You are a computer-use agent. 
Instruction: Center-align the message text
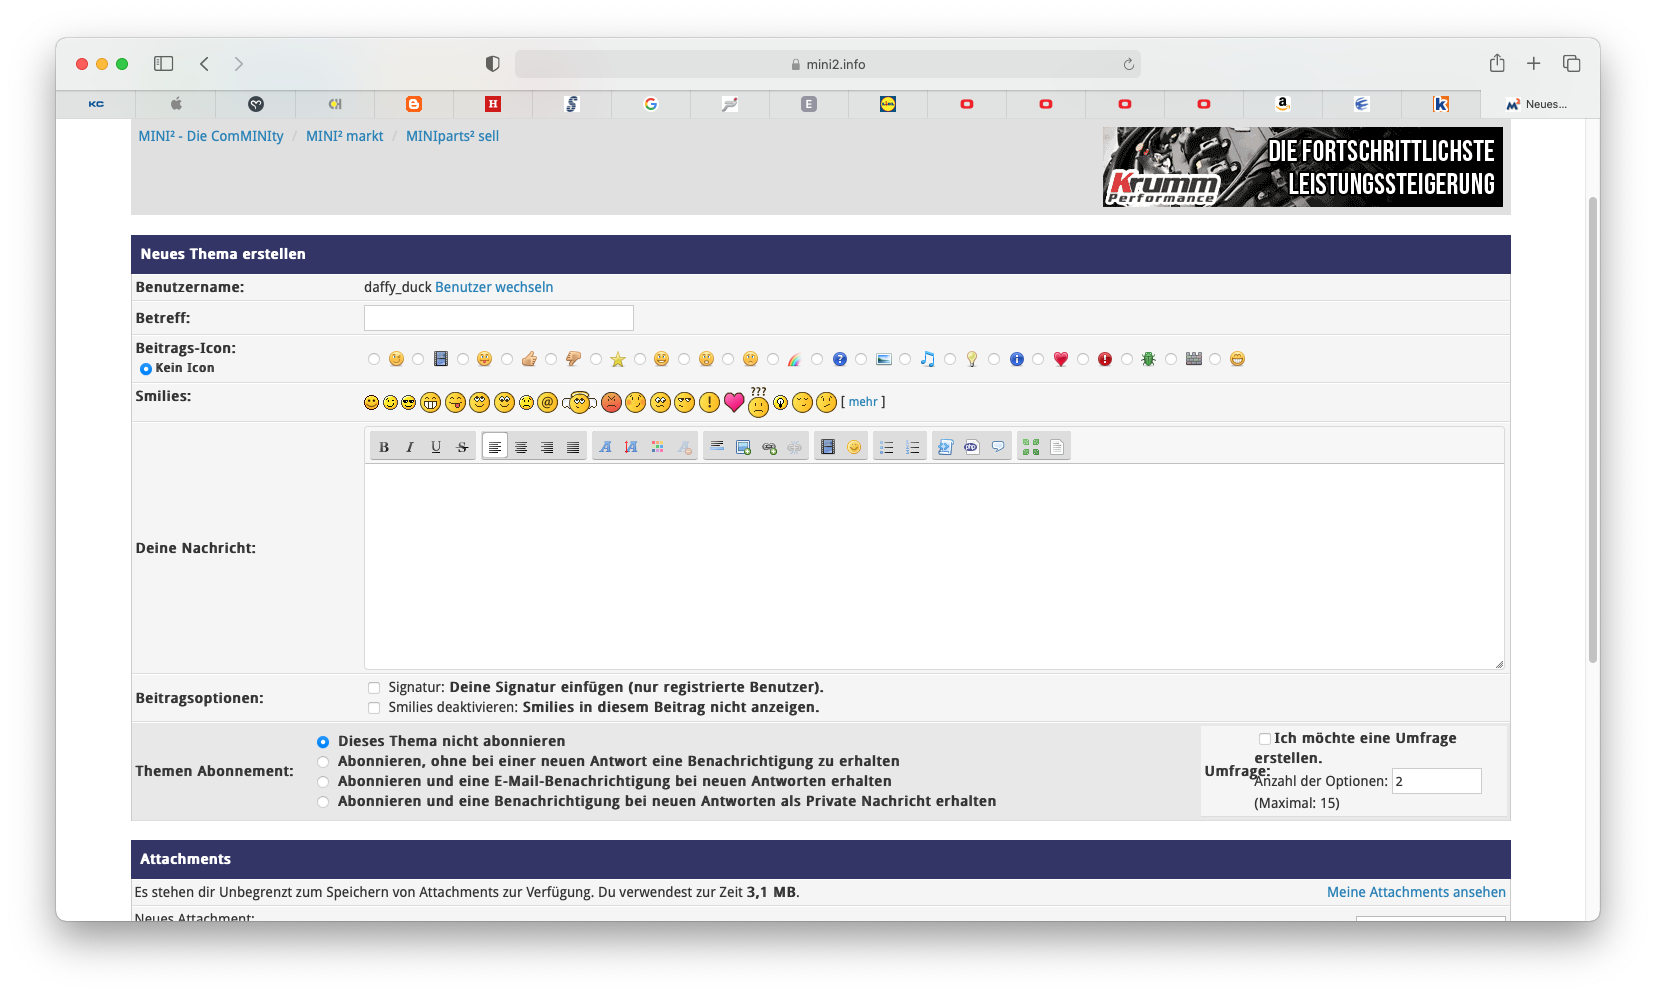coord(521,447)
